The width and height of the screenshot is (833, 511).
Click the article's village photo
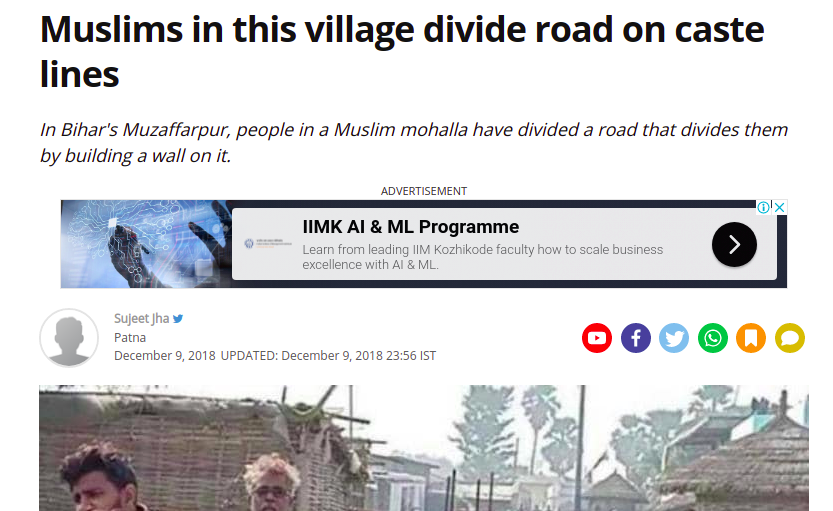pyautogui.click(x=424, y=448)
